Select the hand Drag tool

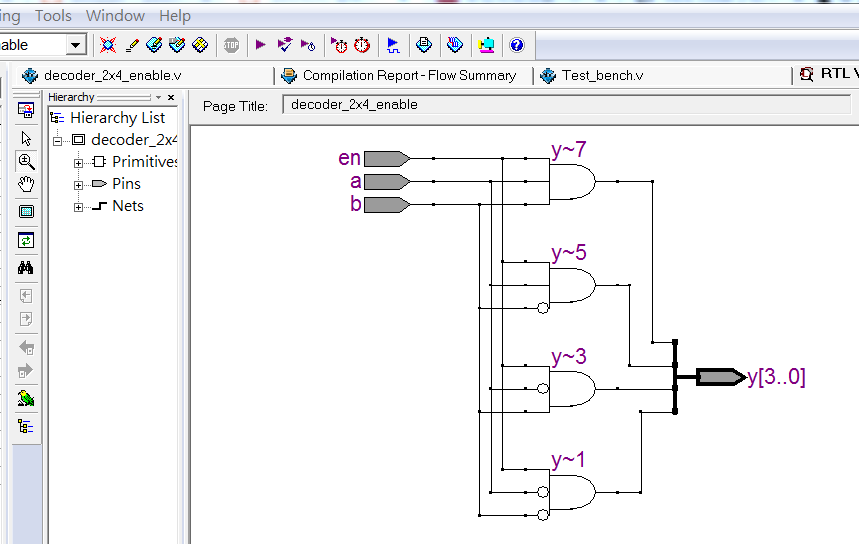26,184
